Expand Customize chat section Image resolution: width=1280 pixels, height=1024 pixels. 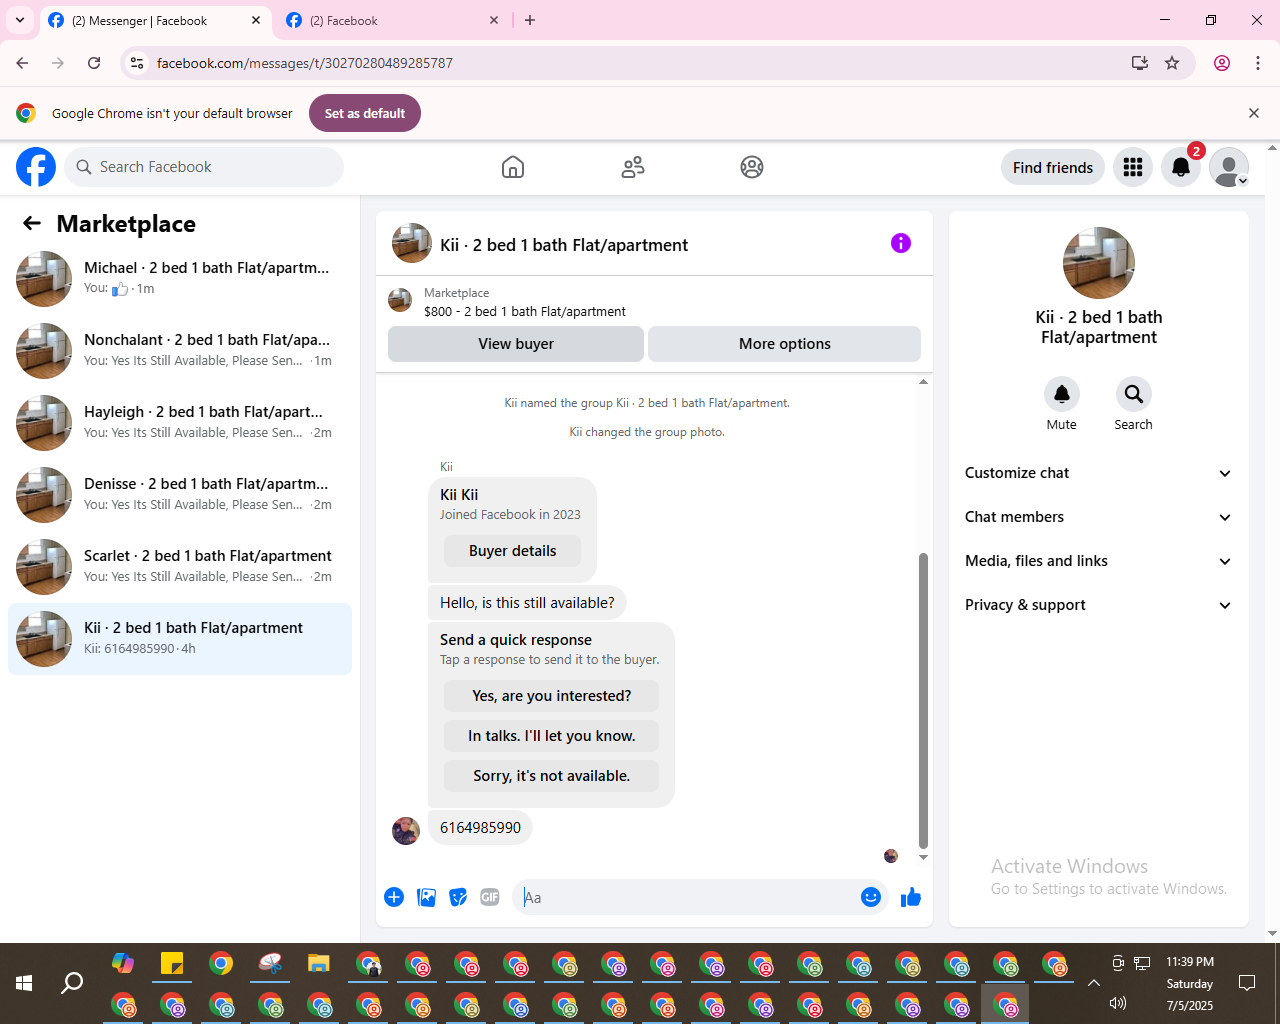1098,473
